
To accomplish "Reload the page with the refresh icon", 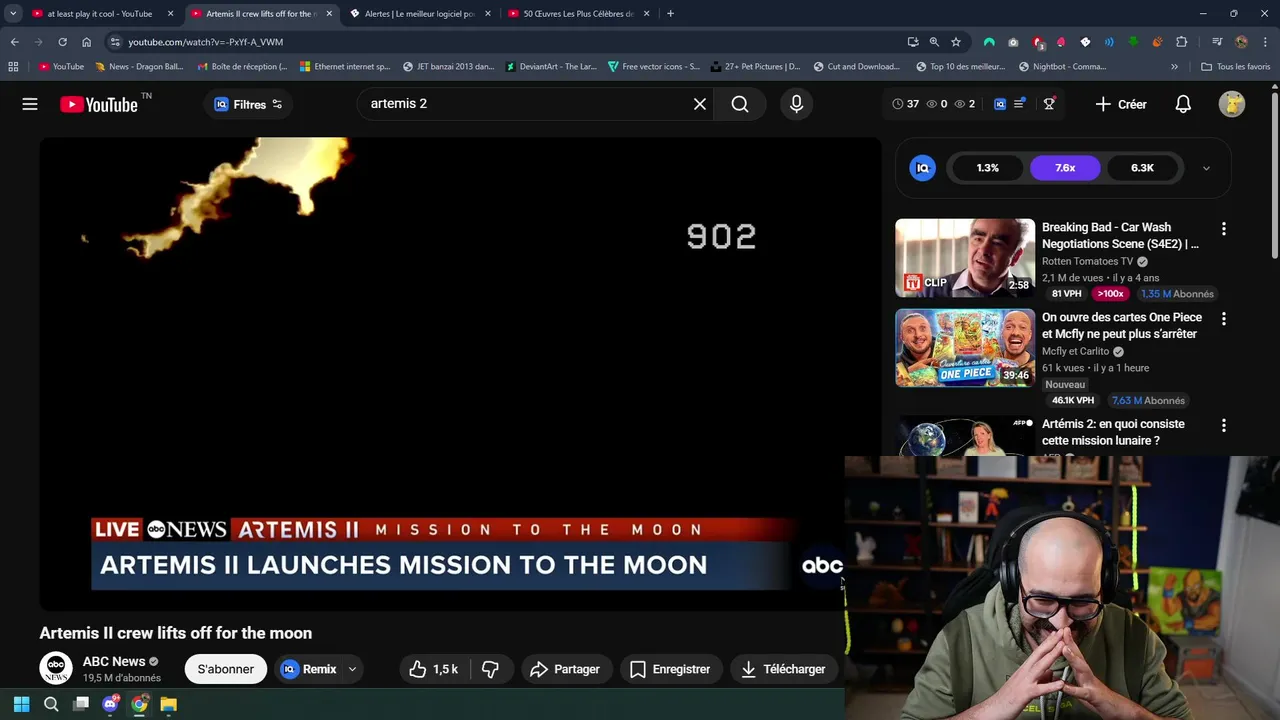I will pyautogui.click(x=62, y=42).
